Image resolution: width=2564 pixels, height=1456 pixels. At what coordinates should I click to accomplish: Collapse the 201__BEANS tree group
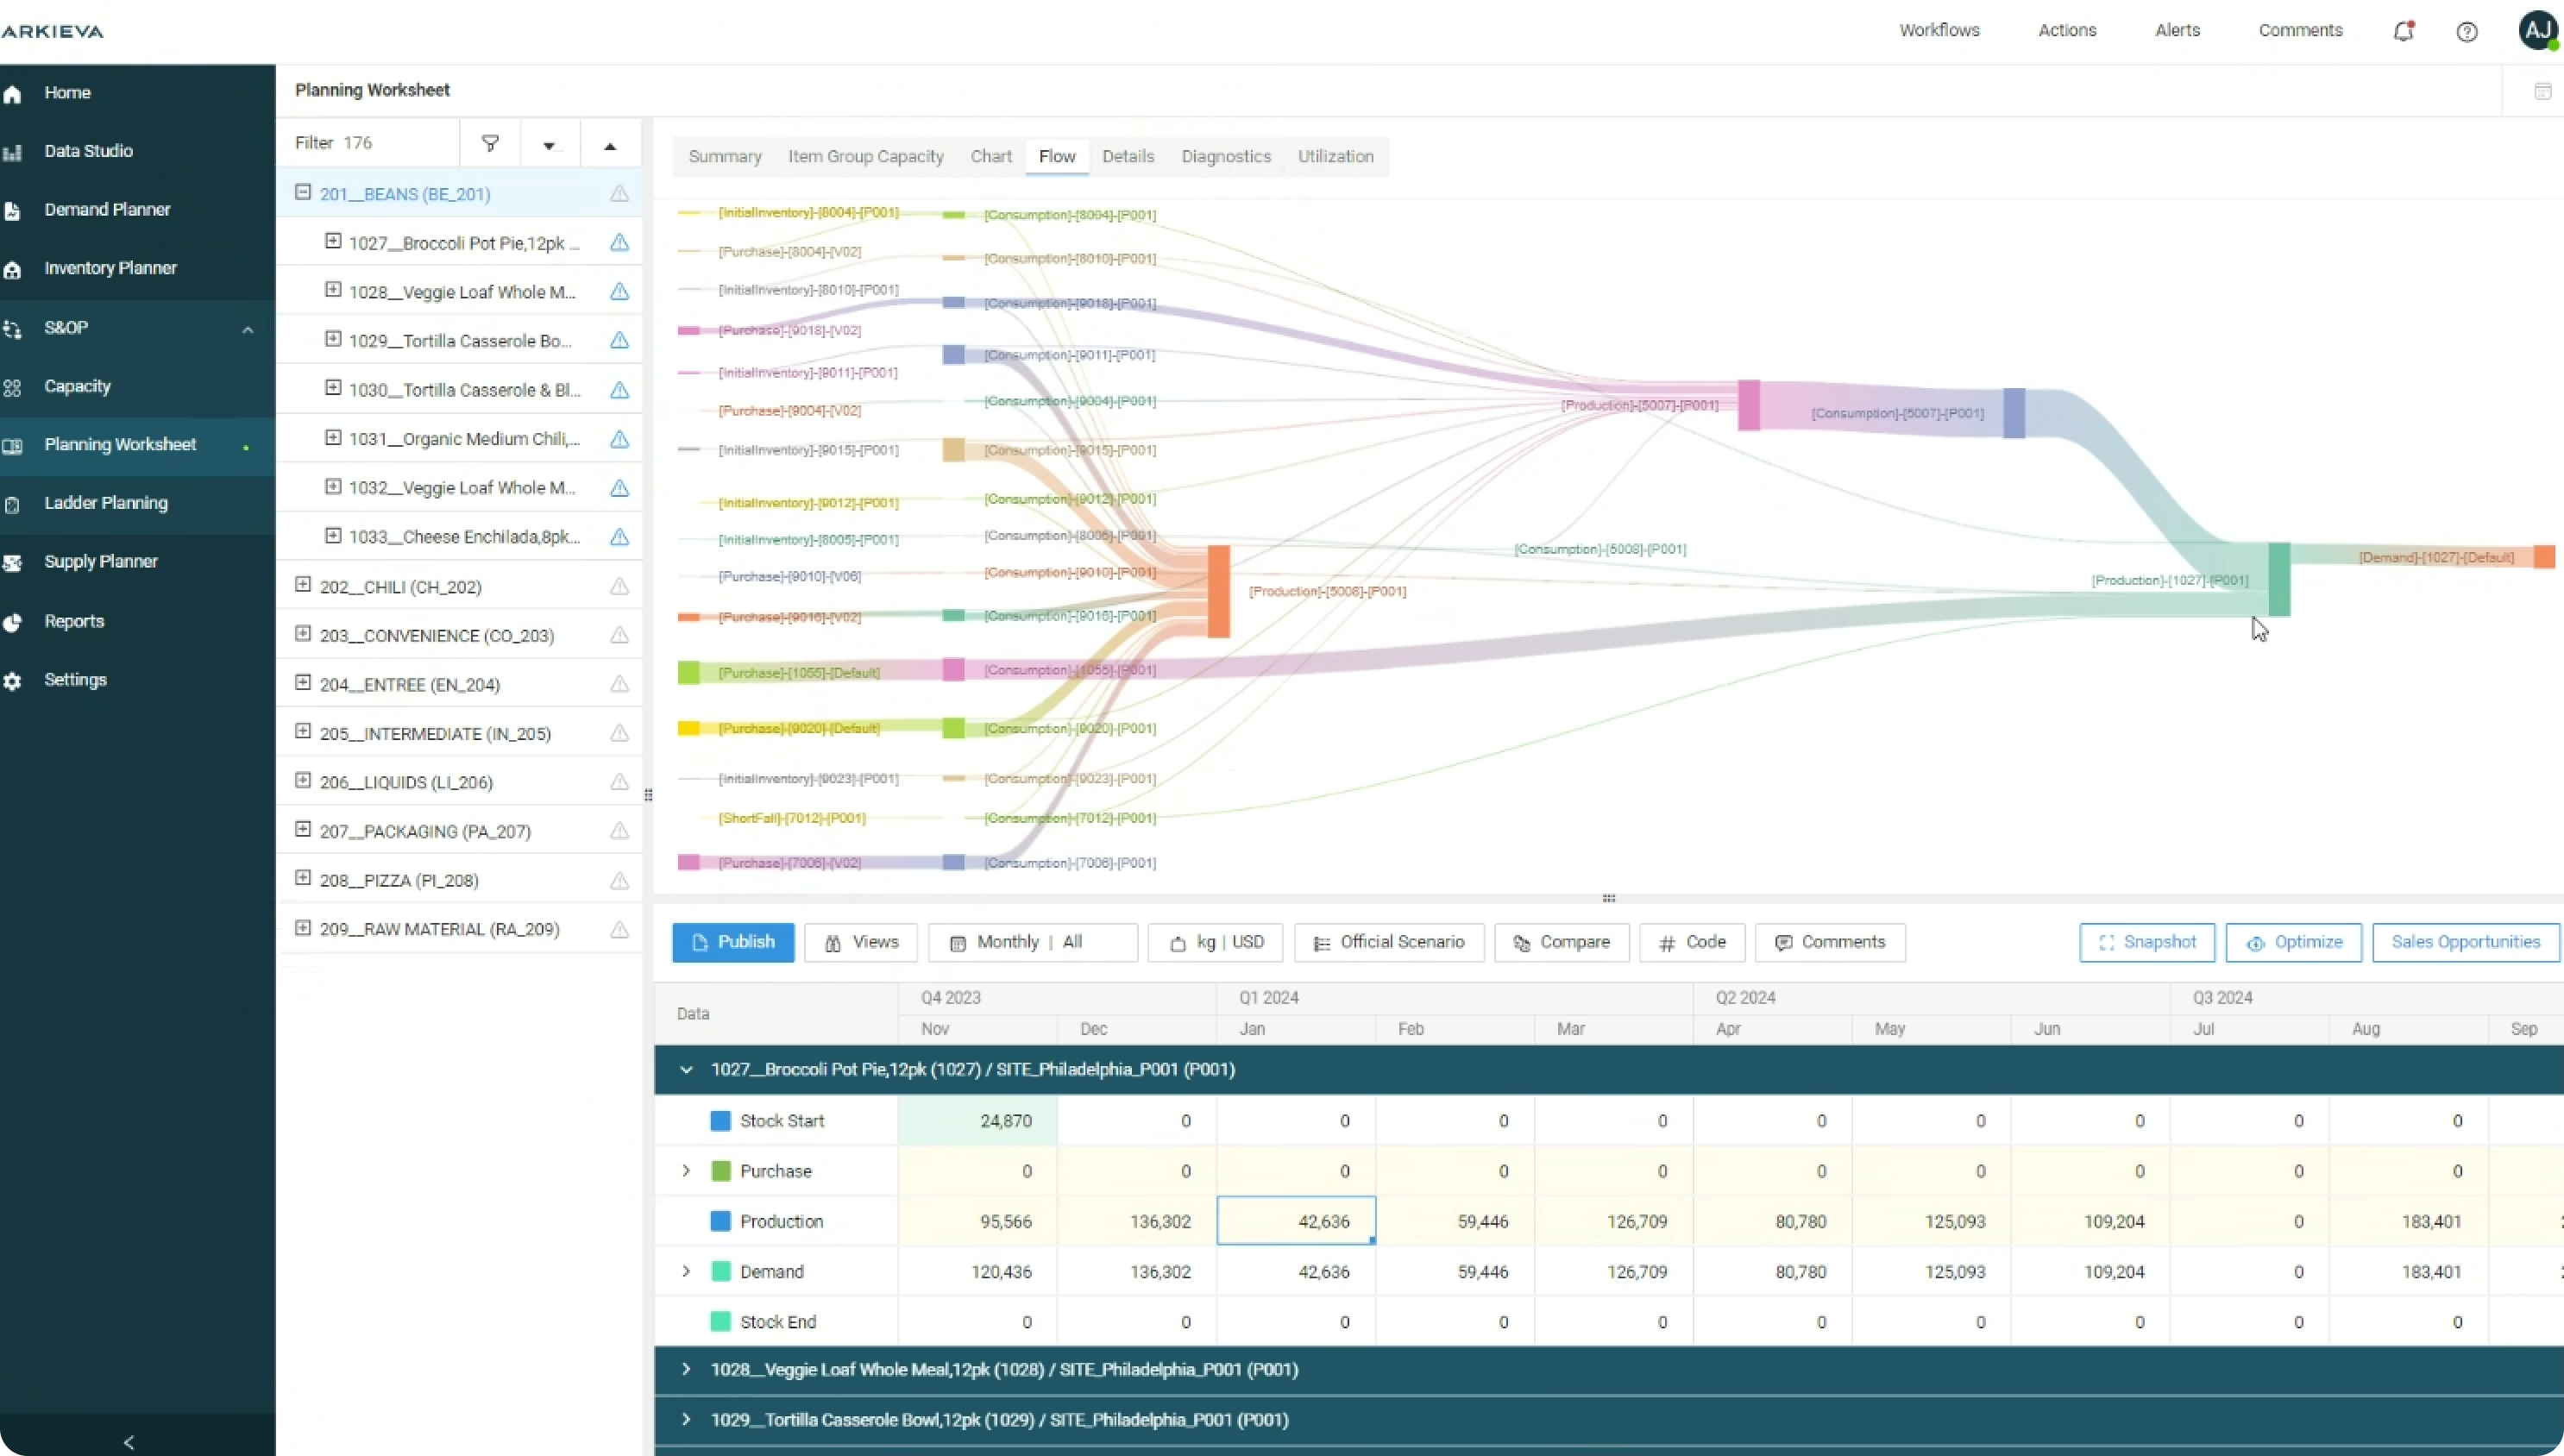point(303,192)
